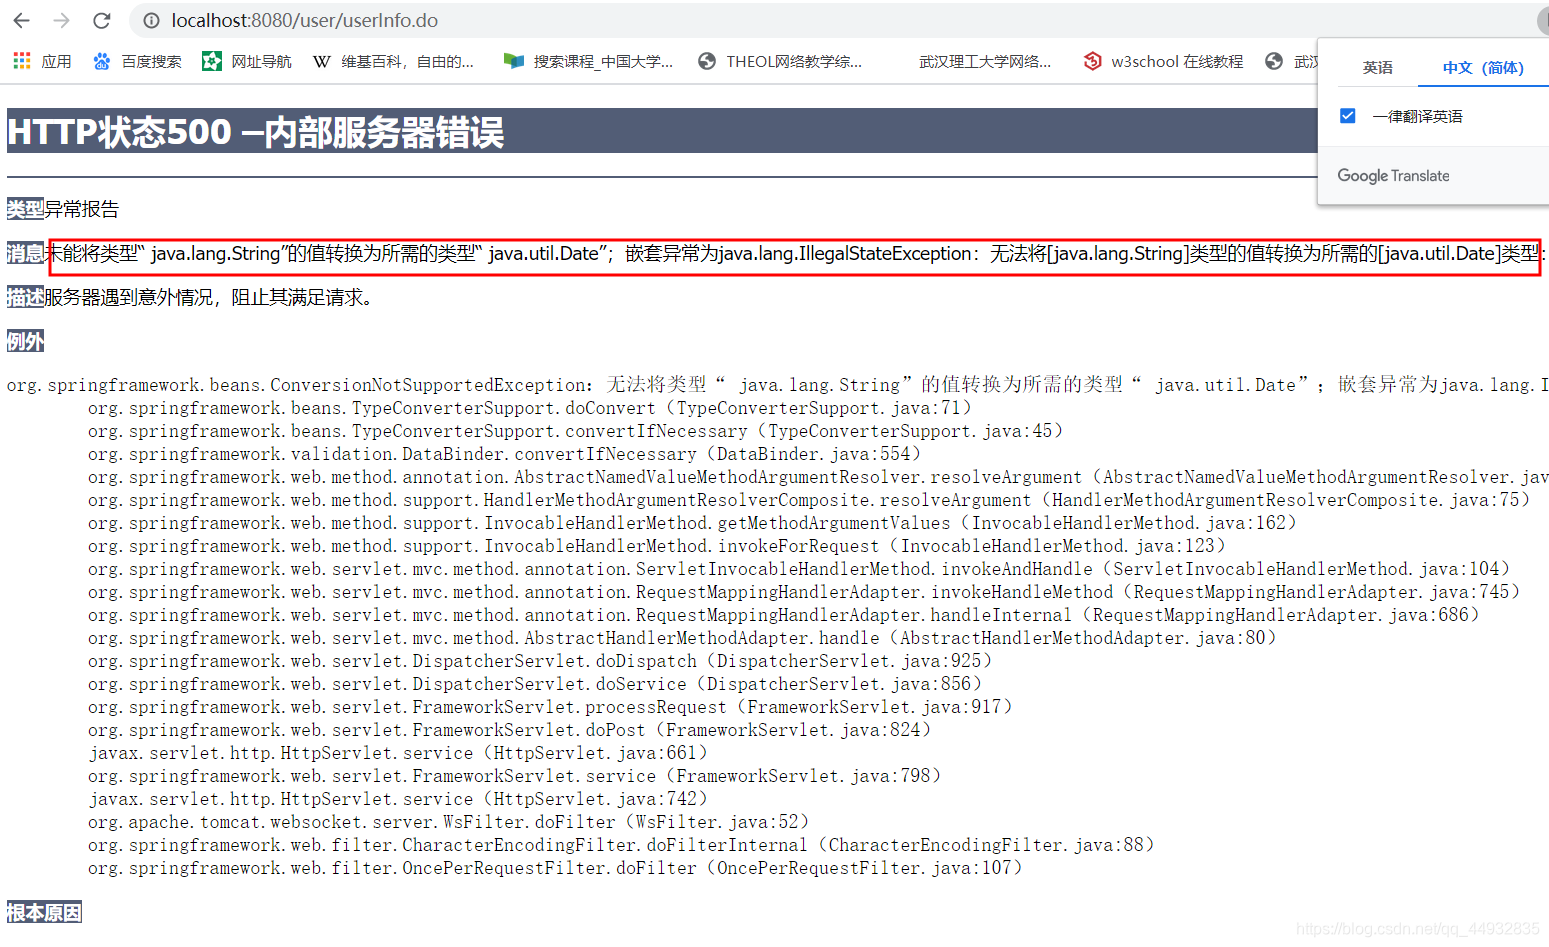Click the HttpServlet.java:661 stack line

click(x=398, y=753)
